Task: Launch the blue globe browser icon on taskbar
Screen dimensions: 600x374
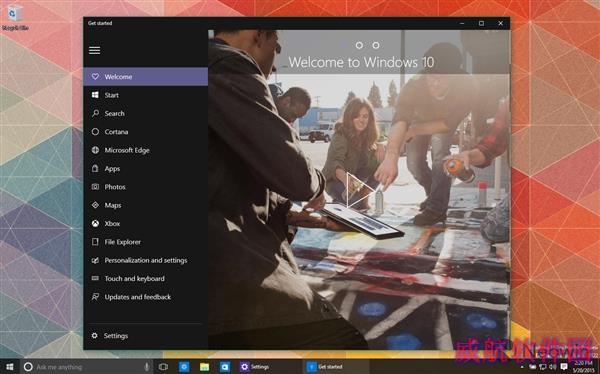Action: point(184,367)
